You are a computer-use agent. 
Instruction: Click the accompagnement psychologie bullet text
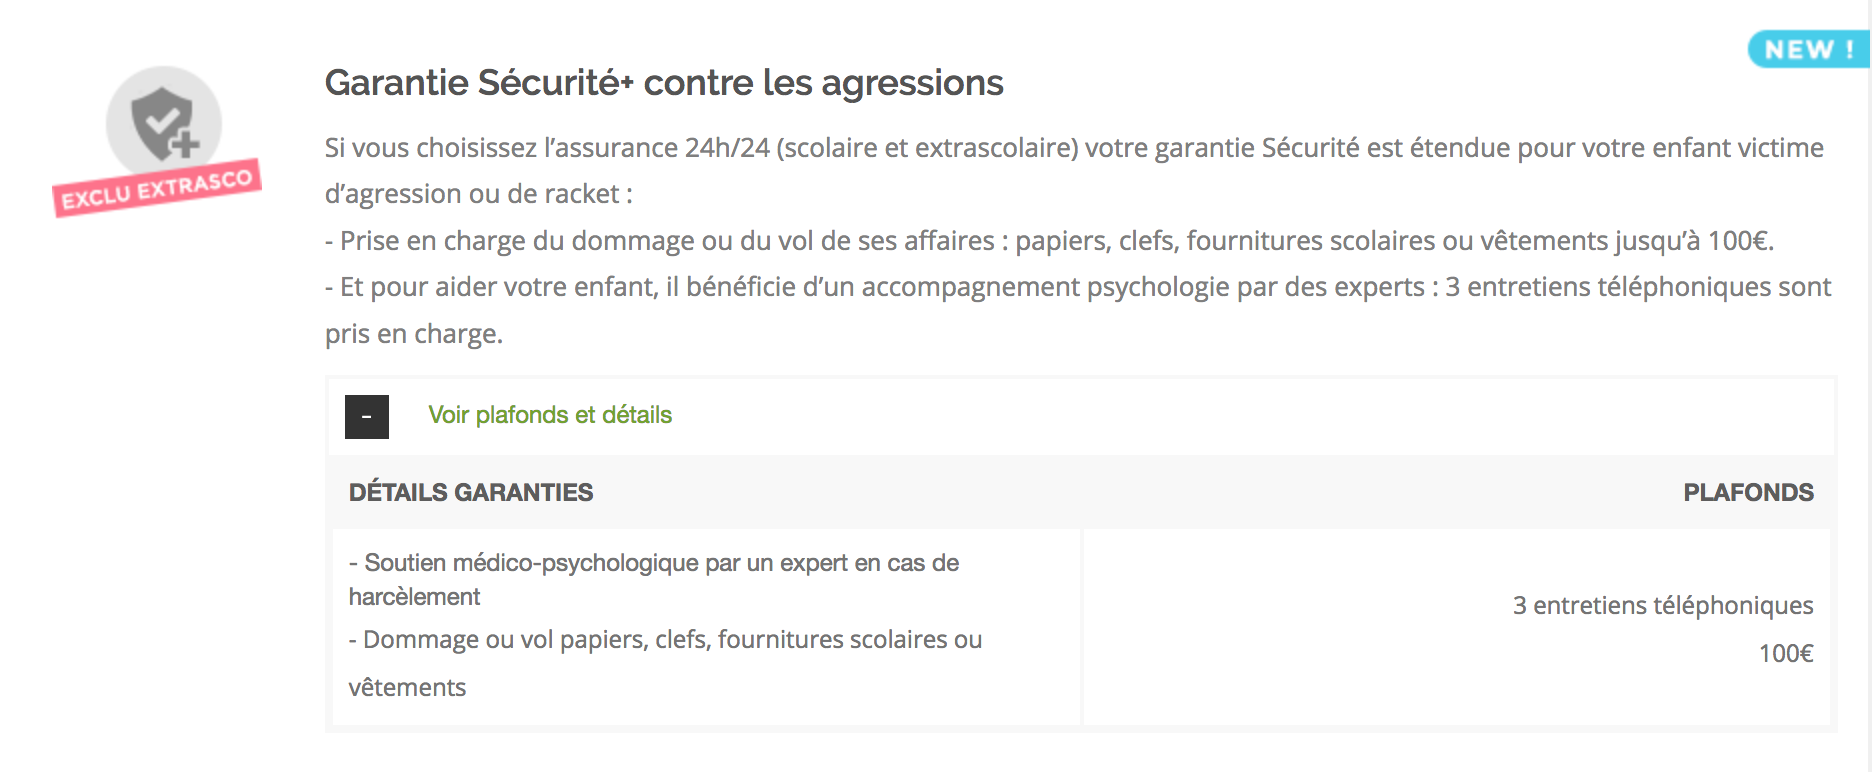click(x=1078, y=310)
